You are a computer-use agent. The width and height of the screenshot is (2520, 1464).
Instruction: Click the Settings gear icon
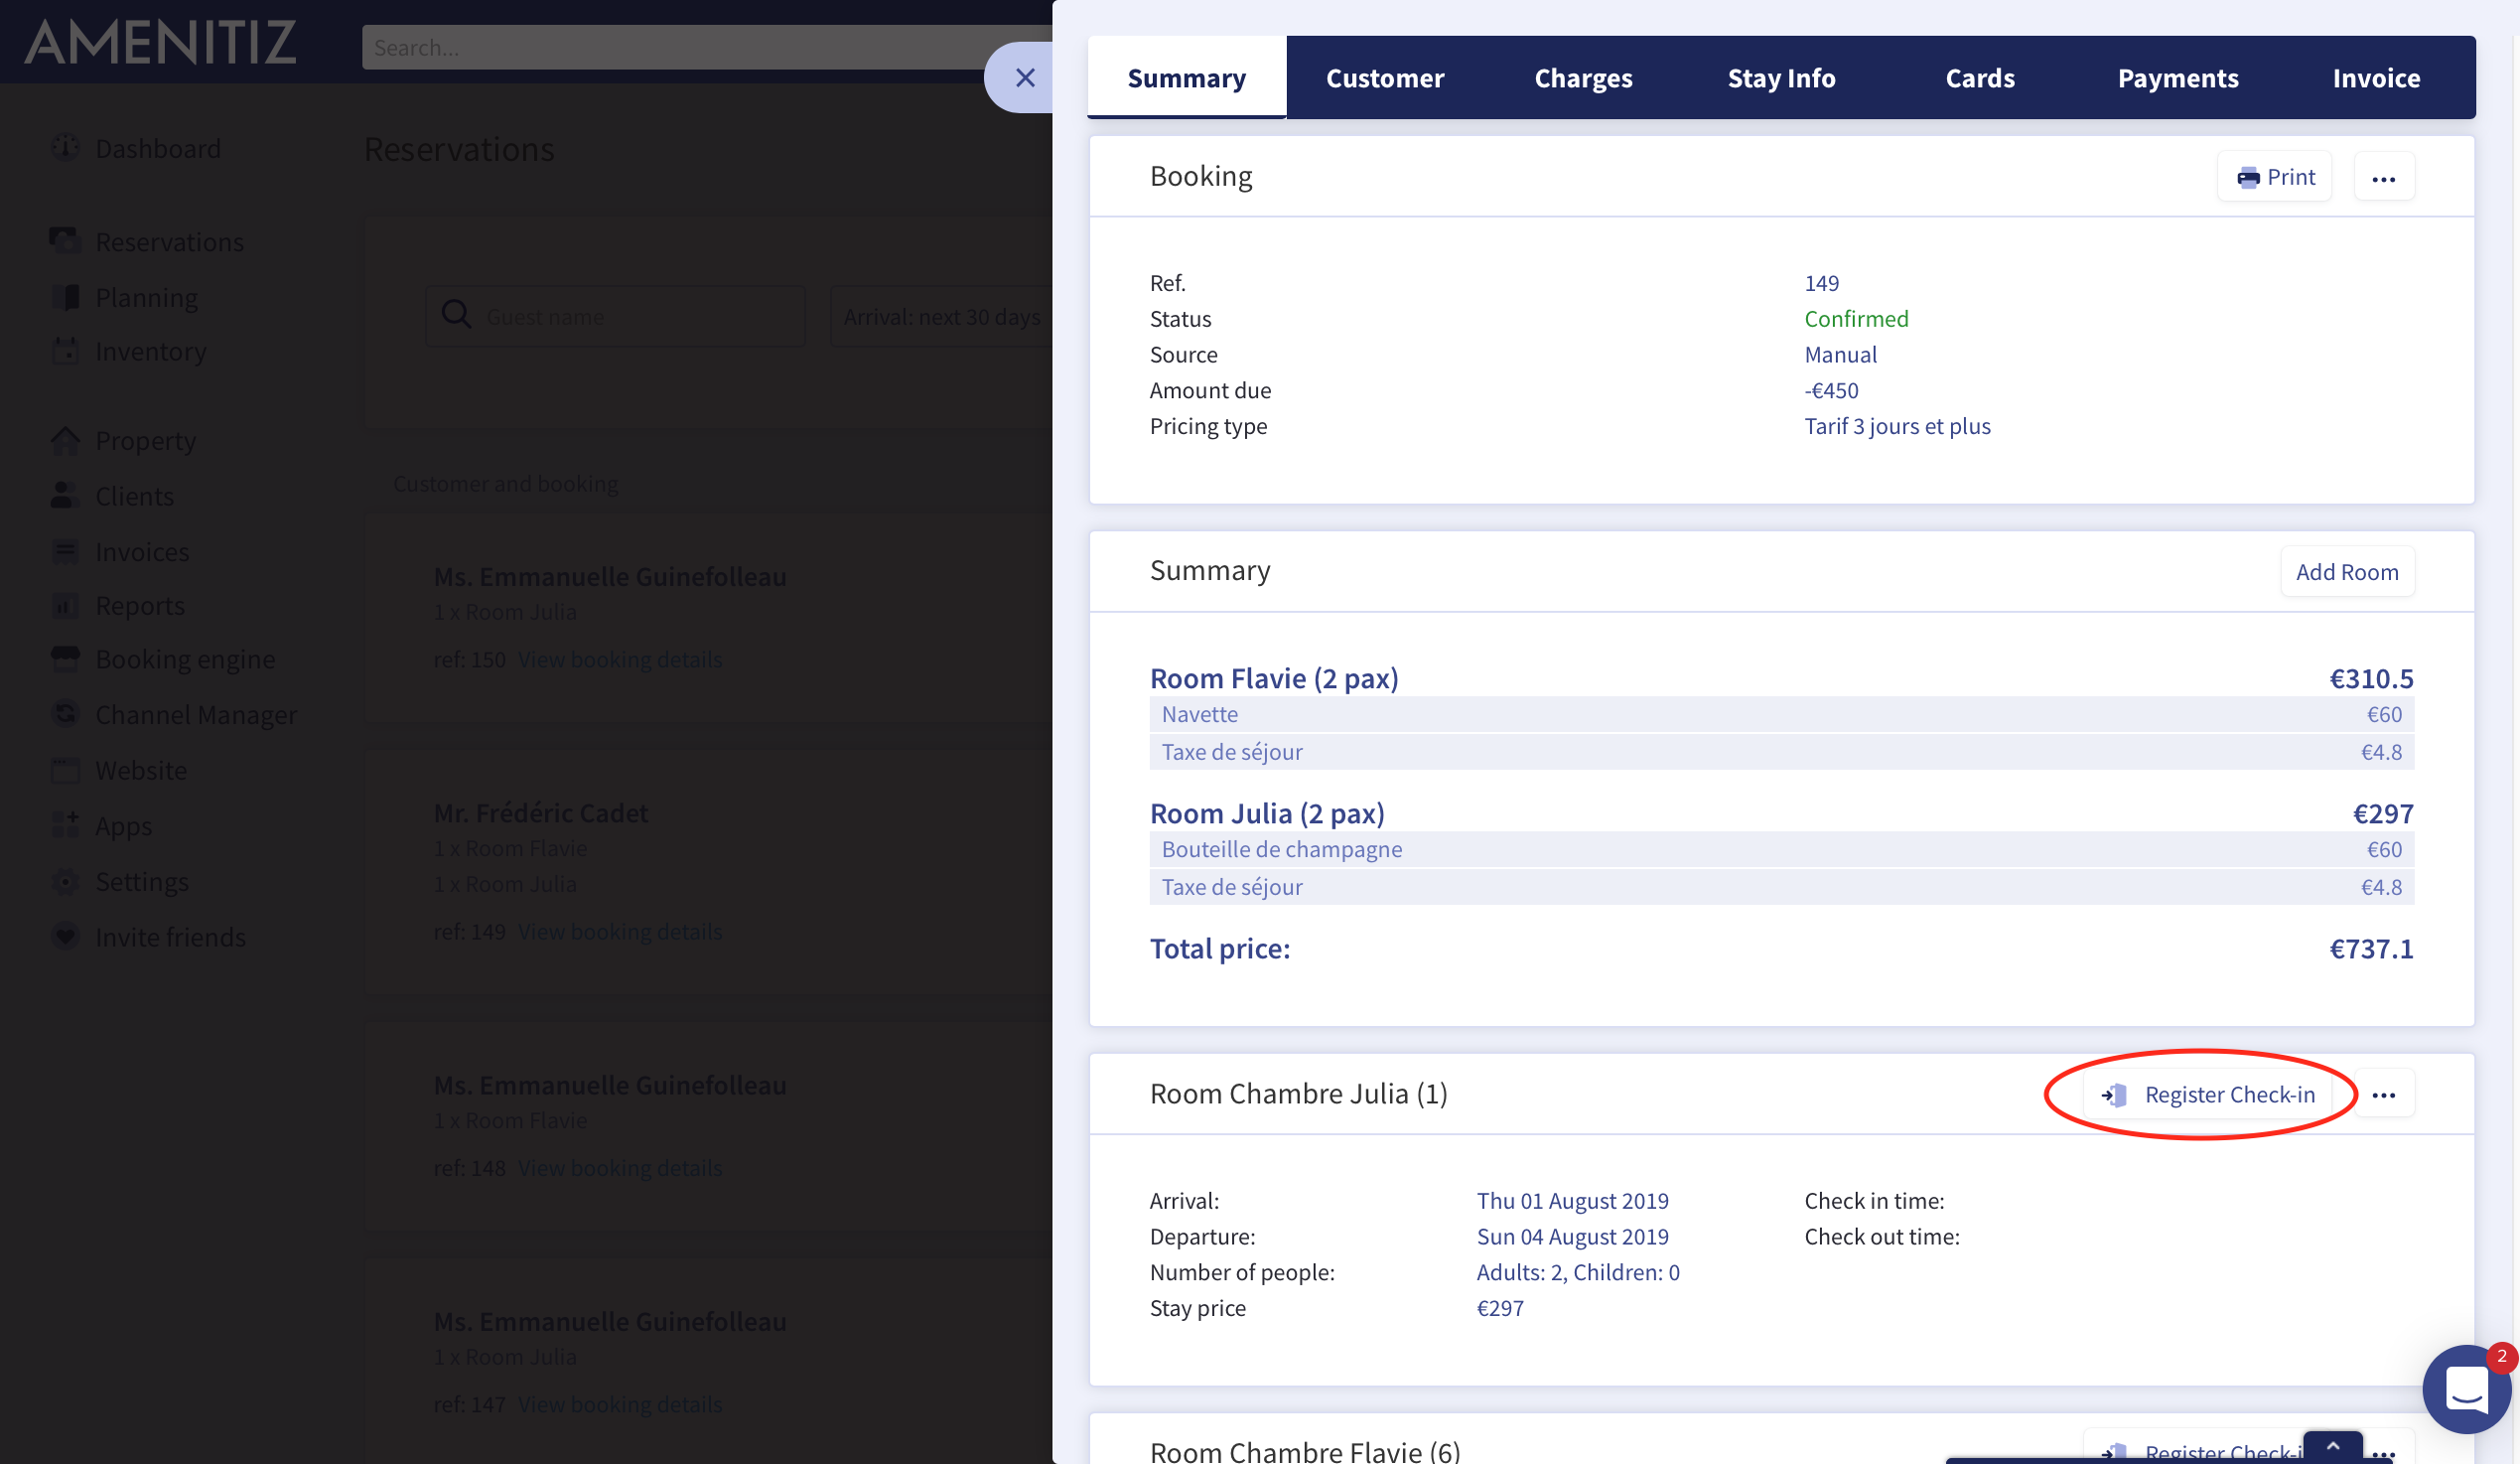coord(65,881)
